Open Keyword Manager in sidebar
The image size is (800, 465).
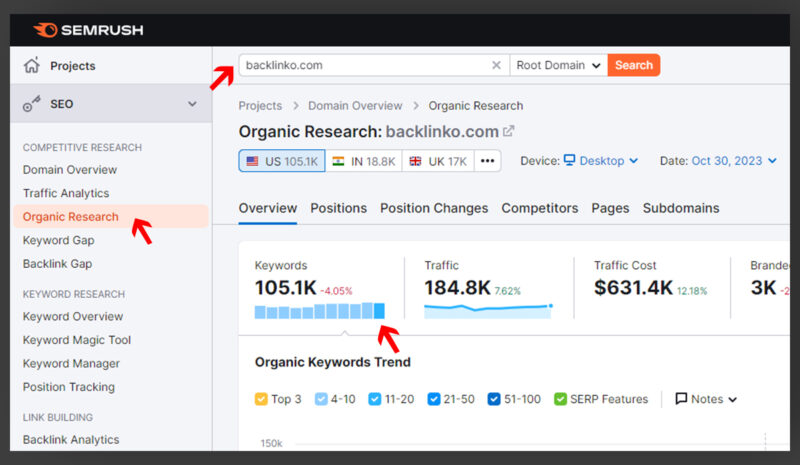tap(71, 363)
